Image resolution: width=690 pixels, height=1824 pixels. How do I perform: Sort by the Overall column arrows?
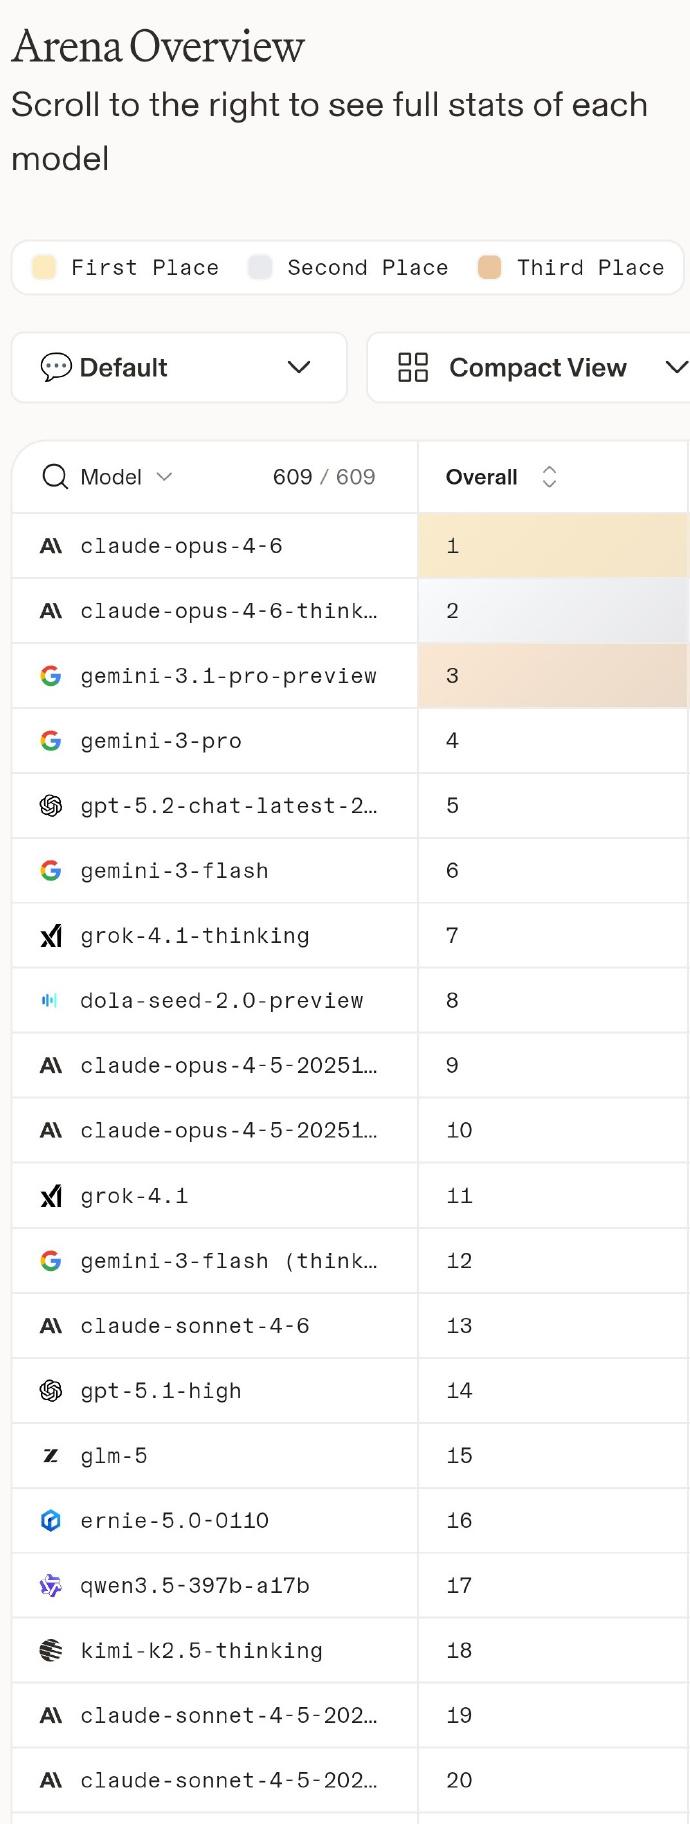pyautogui.click(x=549, y=477)
